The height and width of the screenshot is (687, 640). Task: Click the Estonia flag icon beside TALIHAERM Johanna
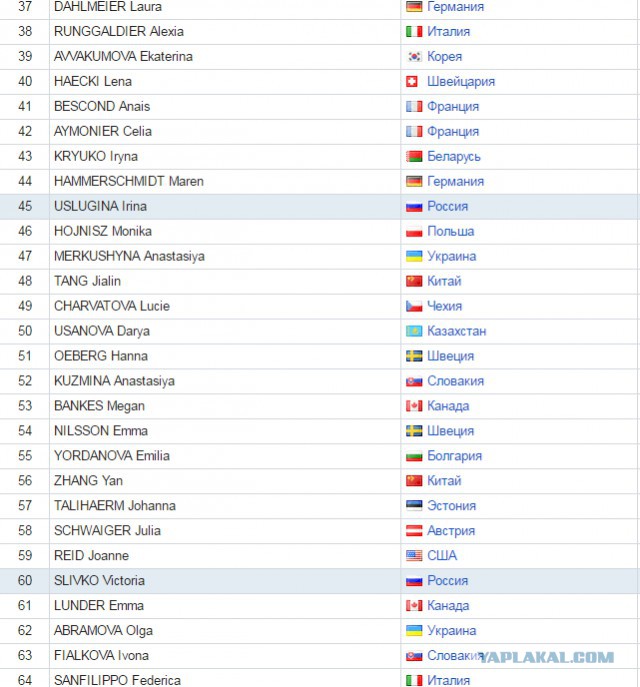[x=414, y=506]
